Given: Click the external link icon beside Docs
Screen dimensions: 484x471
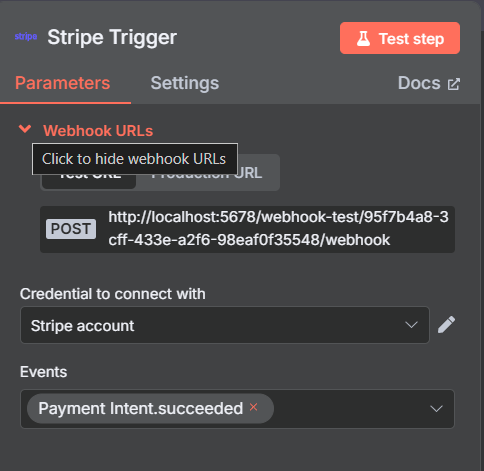Looking at the screenshot, I should click(454, 84).
